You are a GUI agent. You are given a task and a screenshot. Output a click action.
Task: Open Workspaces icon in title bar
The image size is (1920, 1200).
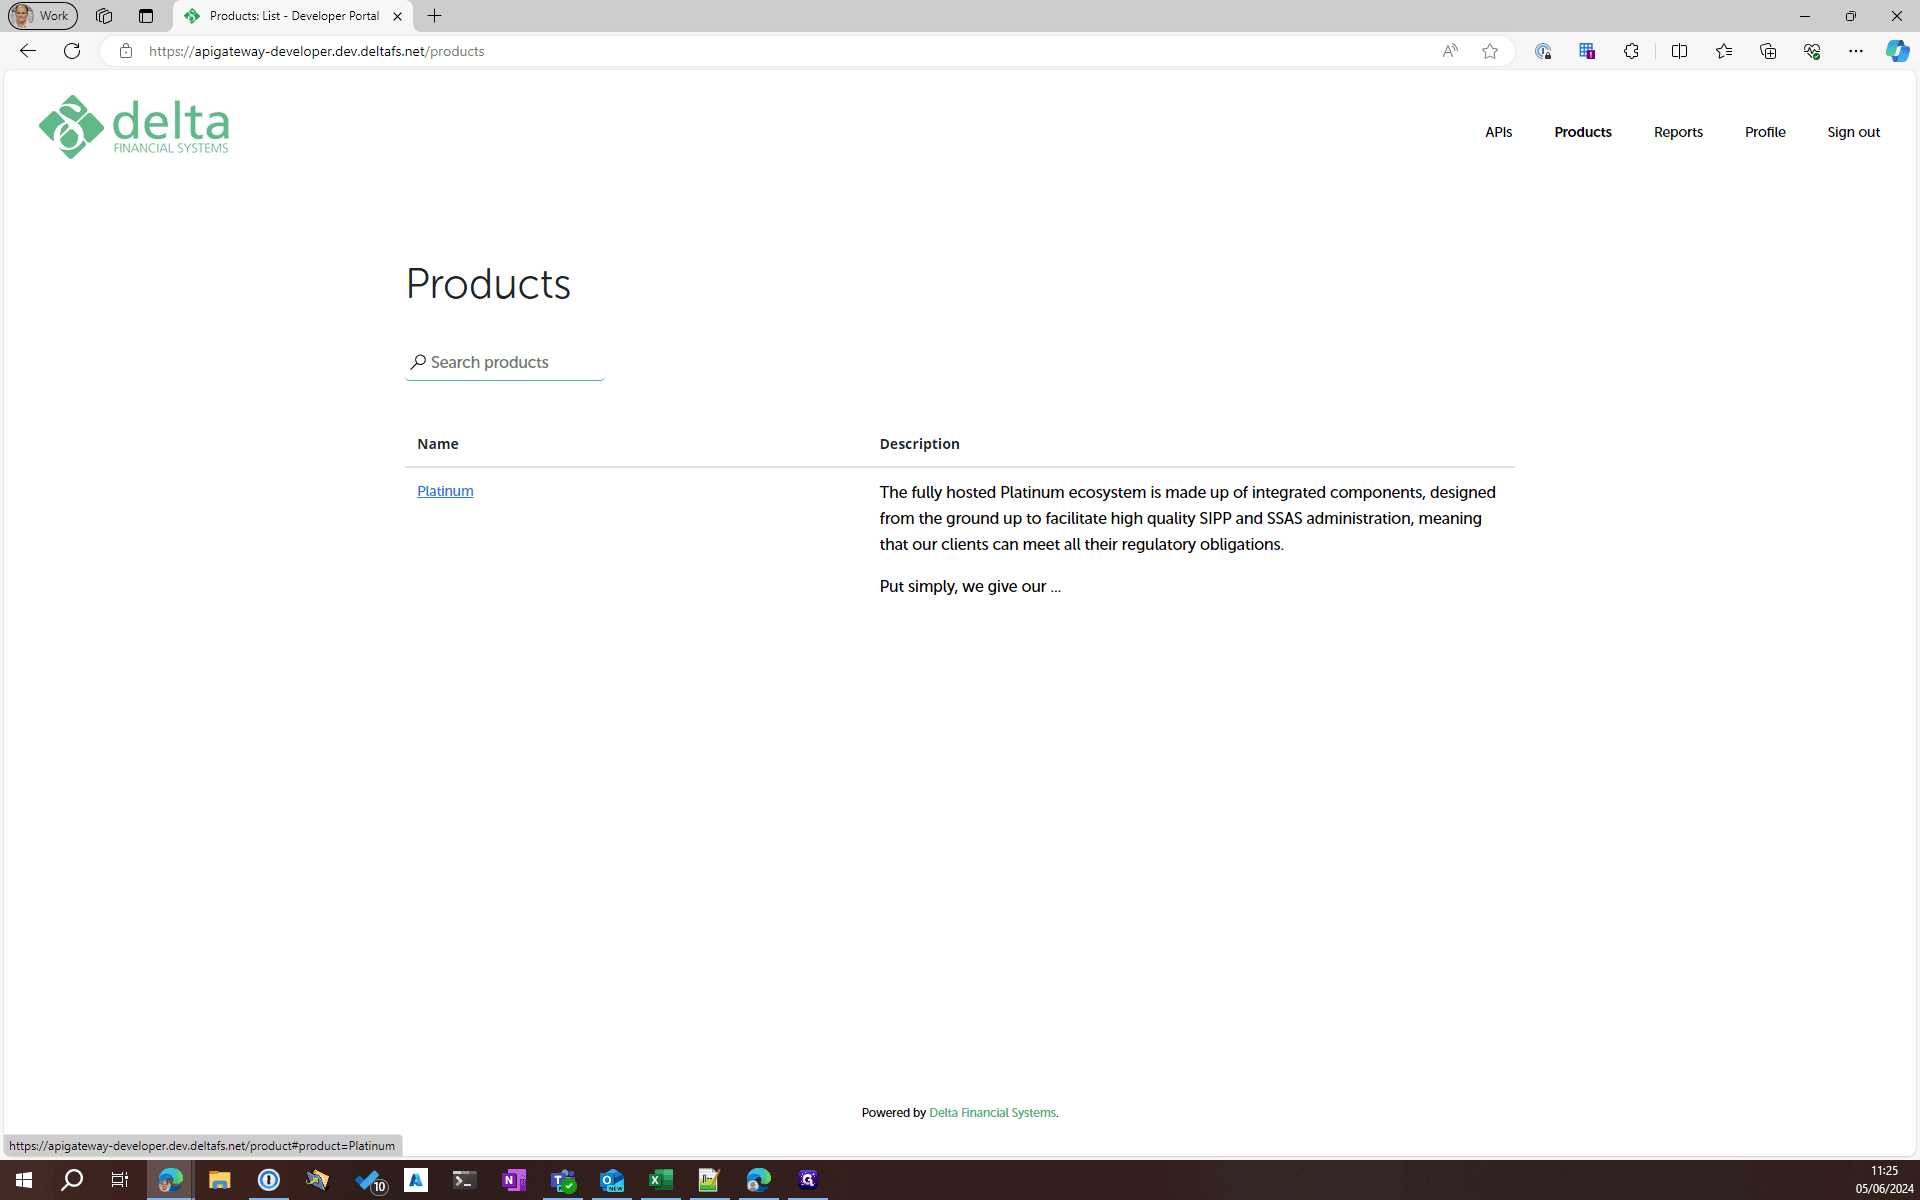[104, 16]
